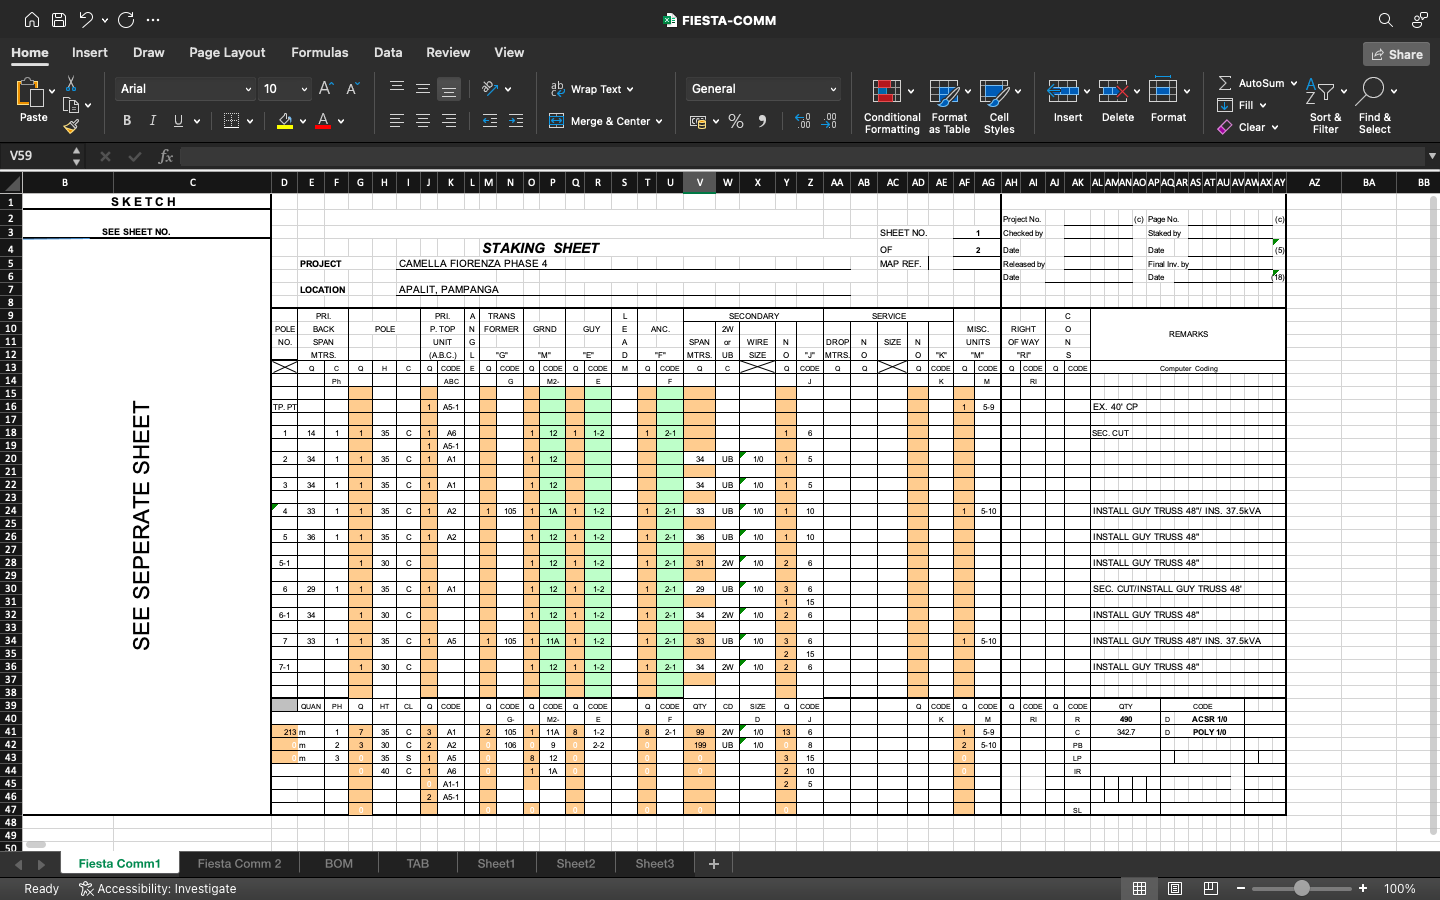The height and width of the screenshot is (900, 1440).
Task: Undo the last action
Action: coord(86,20)
